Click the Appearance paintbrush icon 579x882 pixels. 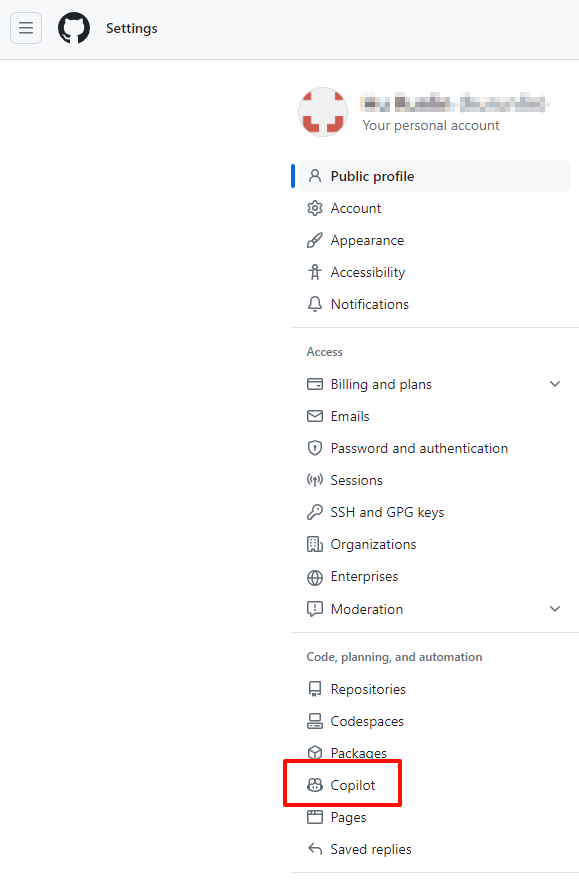coord(315,240)
